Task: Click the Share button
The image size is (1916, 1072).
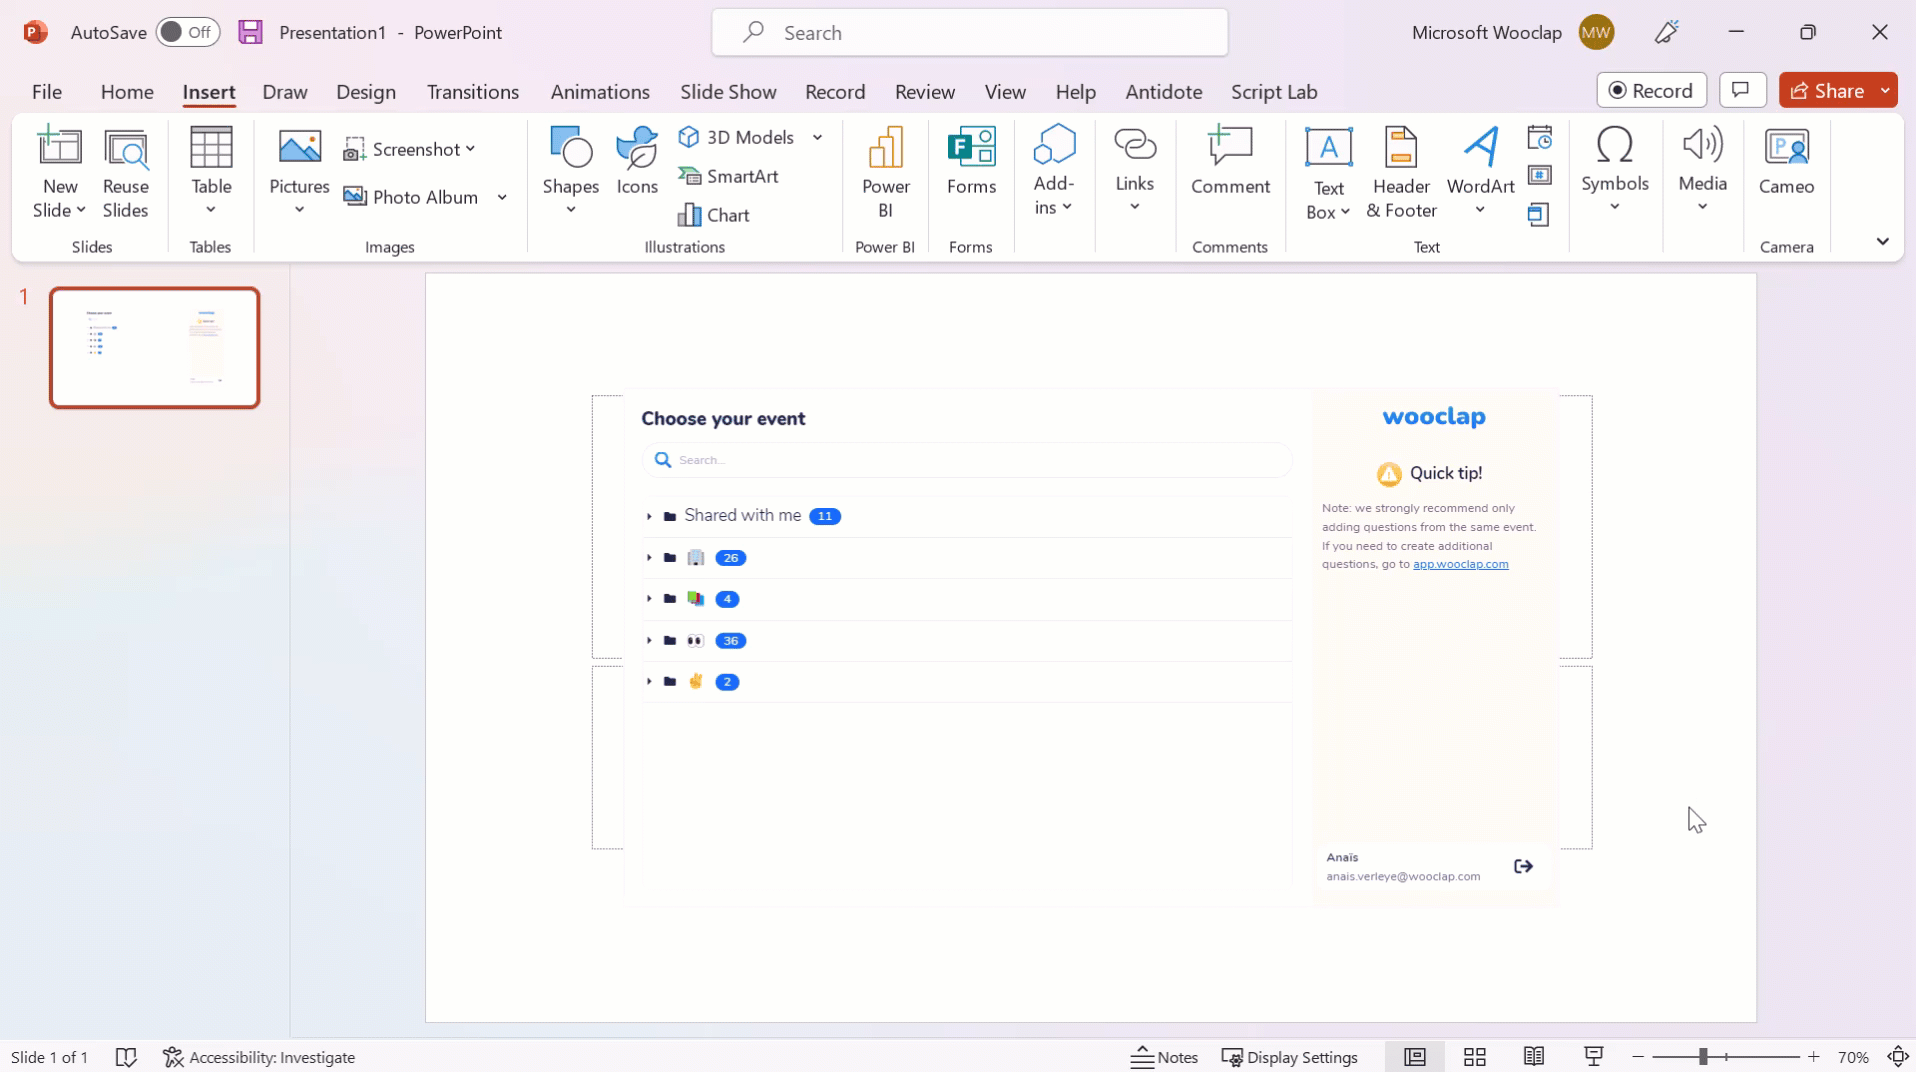Action: pyautogui.click(x=1827, y=90)
